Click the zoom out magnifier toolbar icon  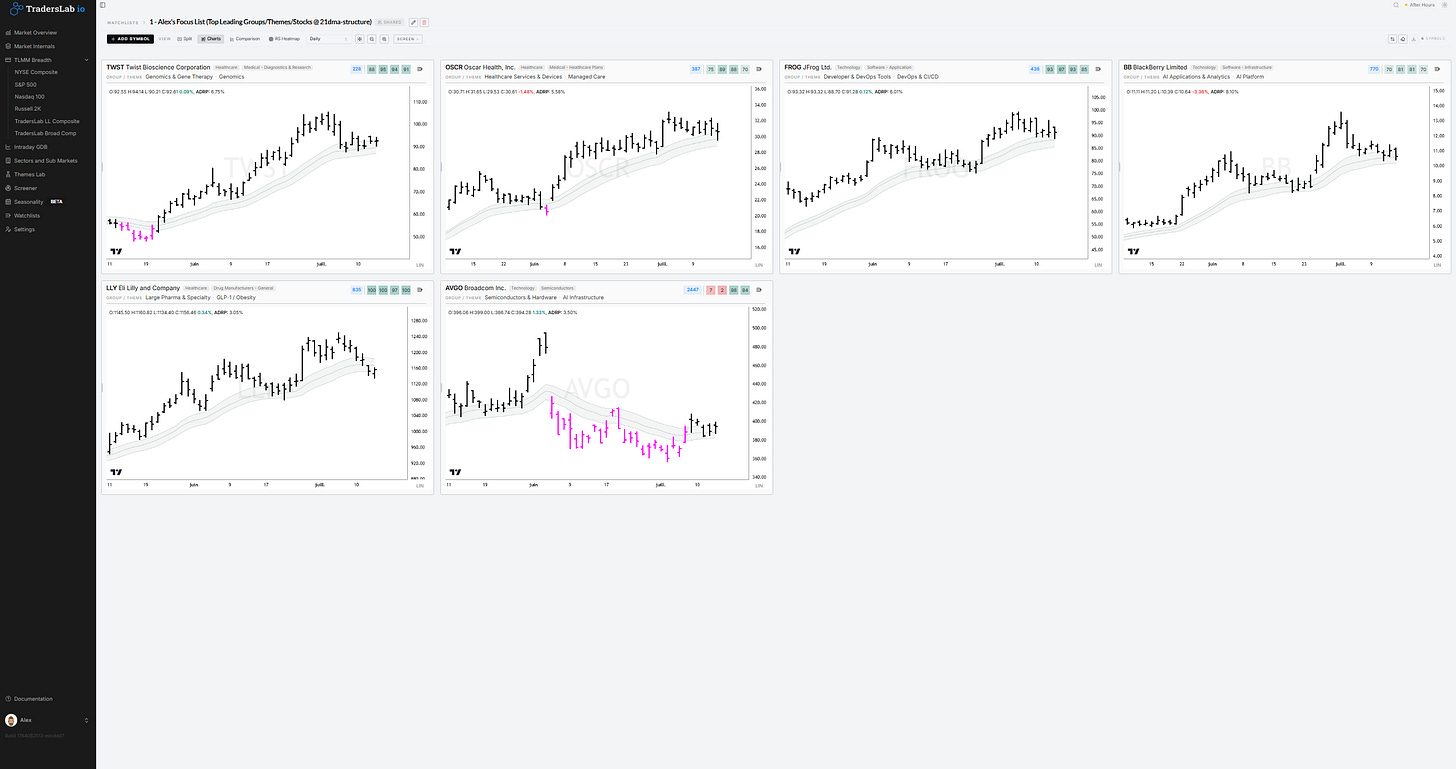[384, 39]
